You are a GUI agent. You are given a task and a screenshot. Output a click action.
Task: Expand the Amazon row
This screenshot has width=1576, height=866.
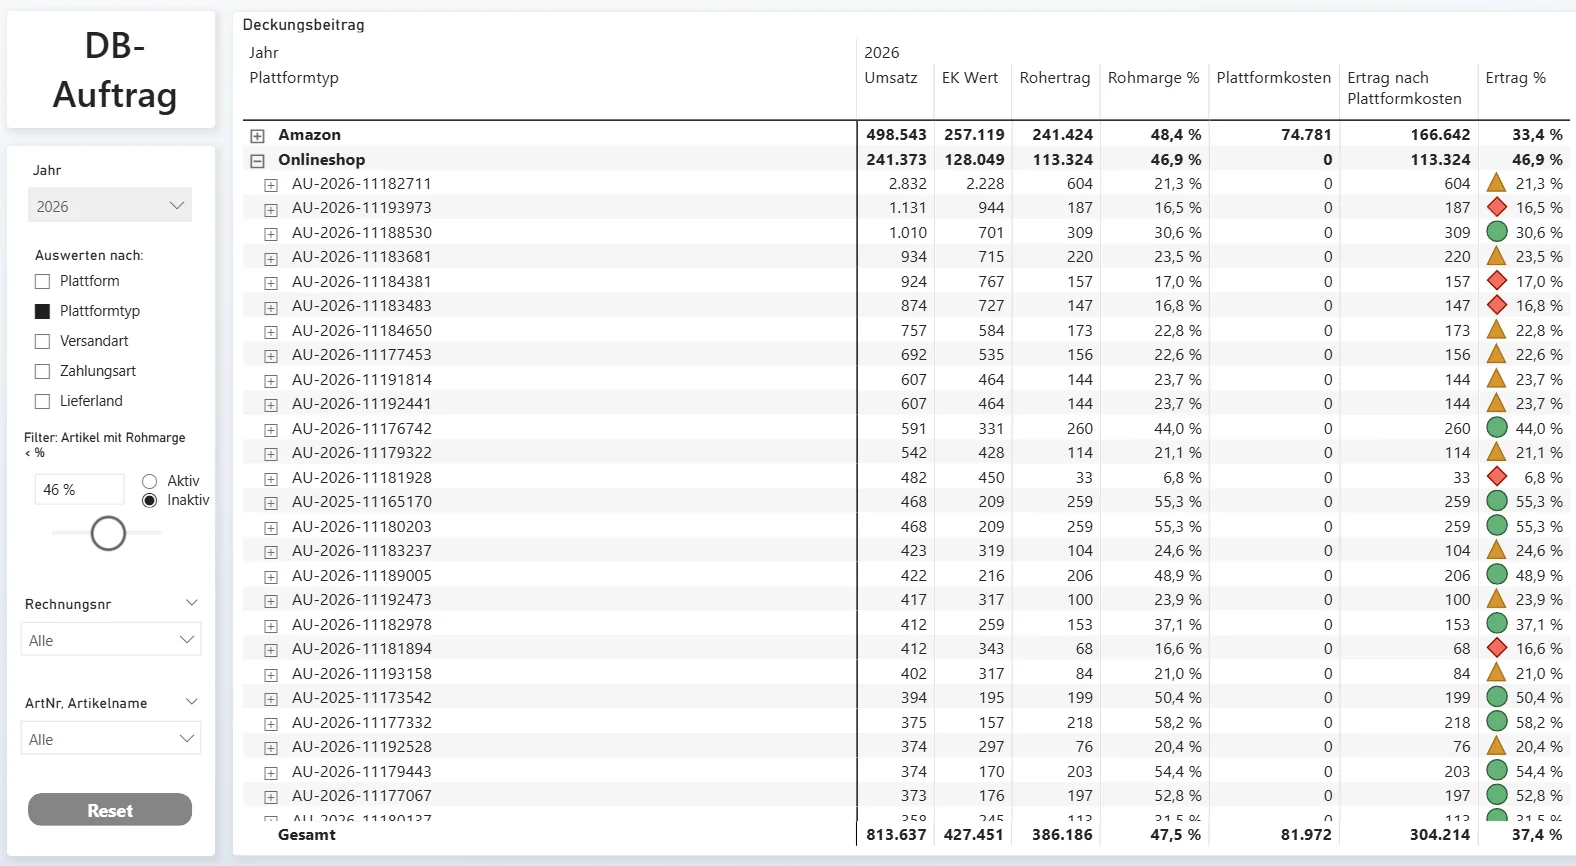[x=257, y=136]
